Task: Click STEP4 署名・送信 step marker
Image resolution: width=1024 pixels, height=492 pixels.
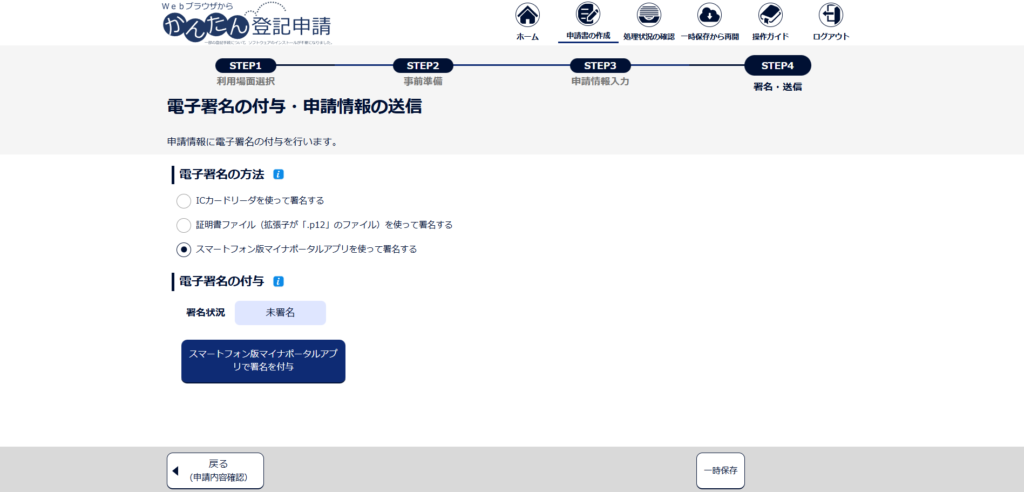Action: pyautogui.click(x=777, y=66)
